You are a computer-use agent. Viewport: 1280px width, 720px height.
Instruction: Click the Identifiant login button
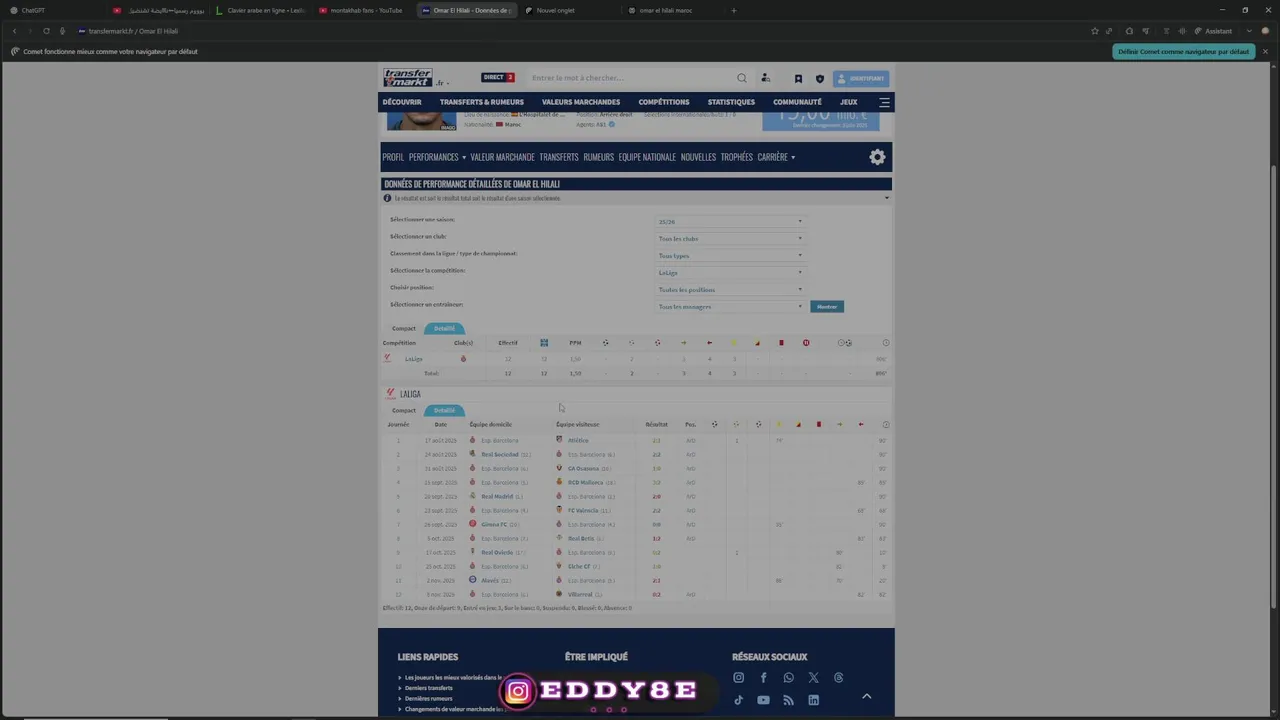click(861, 78)
